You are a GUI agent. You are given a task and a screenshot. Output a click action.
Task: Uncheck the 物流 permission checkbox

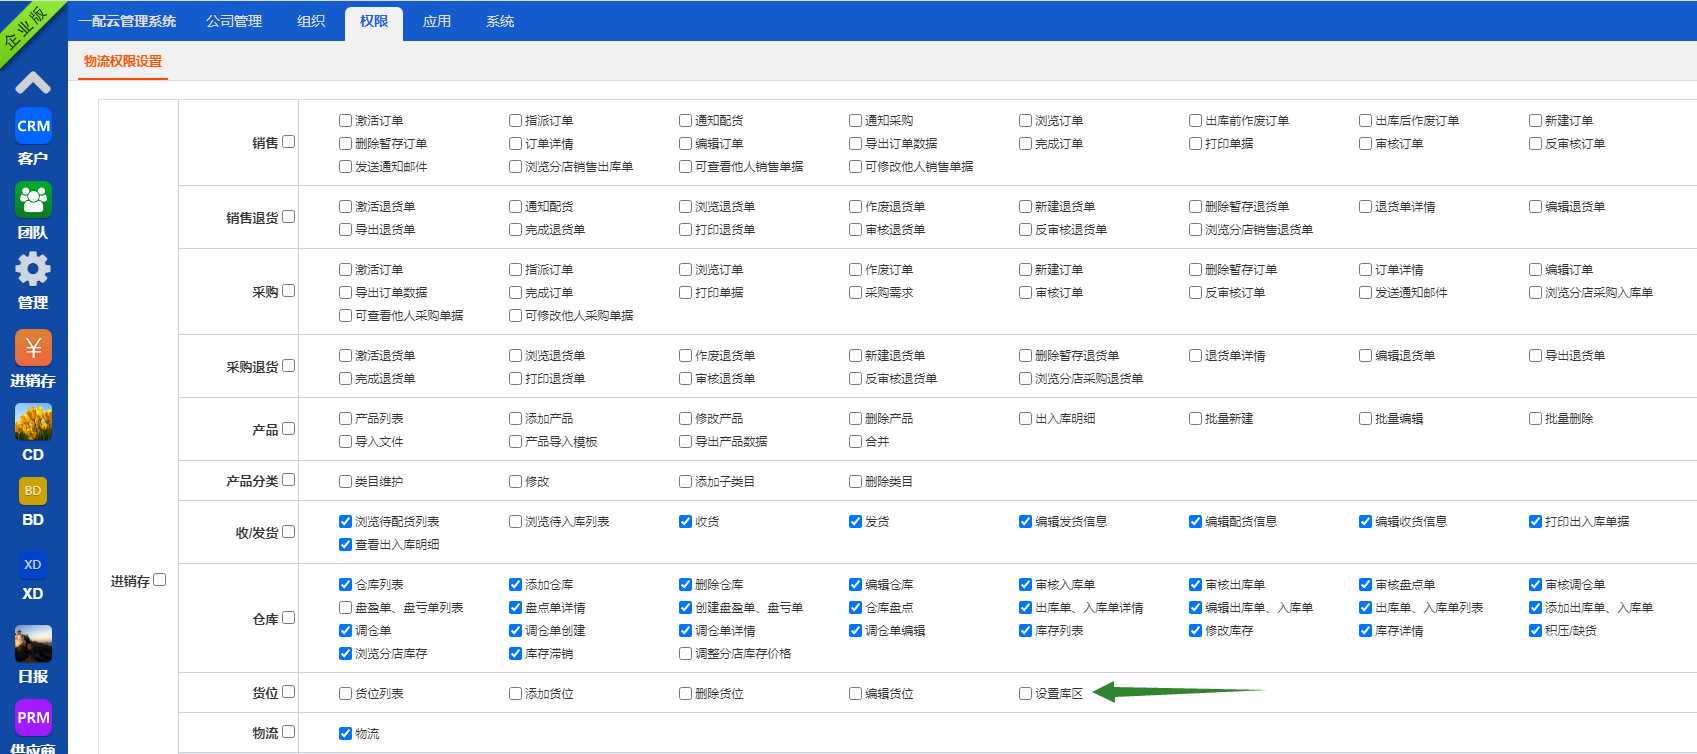pyautogui.click(x=345, y=734)
